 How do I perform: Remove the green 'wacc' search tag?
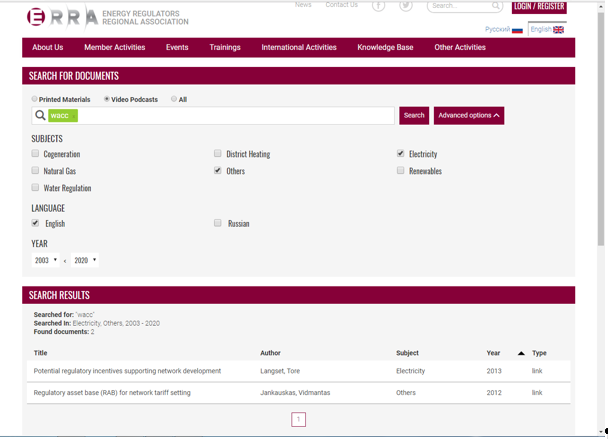pos(74,116)
